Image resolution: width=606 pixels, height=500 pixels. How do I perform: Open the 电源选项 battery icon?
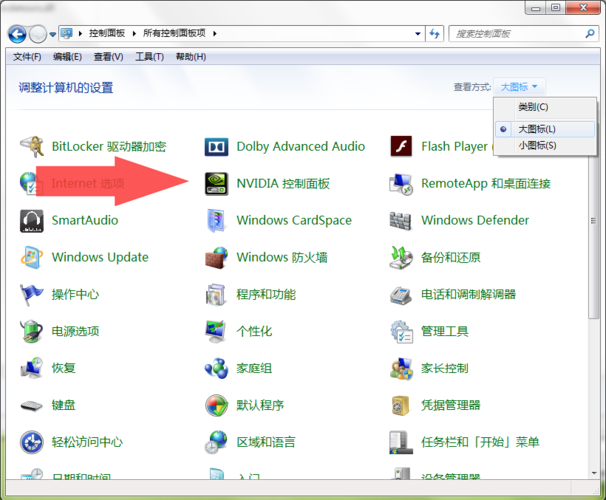[31, 332]
